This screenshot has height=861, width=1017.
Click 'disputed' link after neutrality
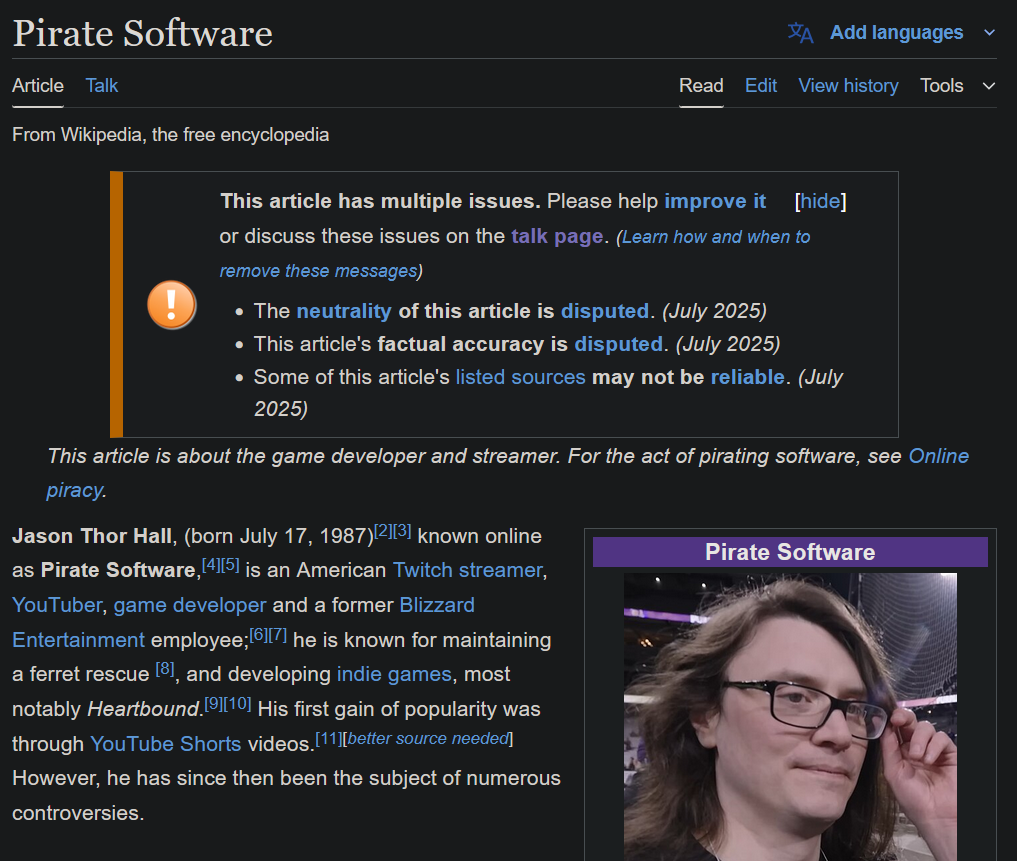(604, 311)
